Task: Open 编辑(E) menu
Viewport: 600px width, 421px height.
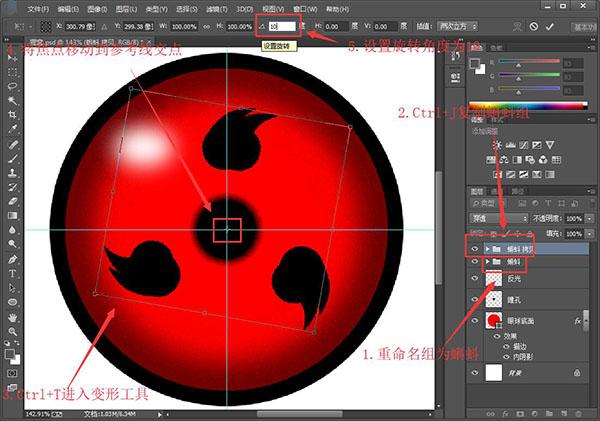Action: click(68, 9)
